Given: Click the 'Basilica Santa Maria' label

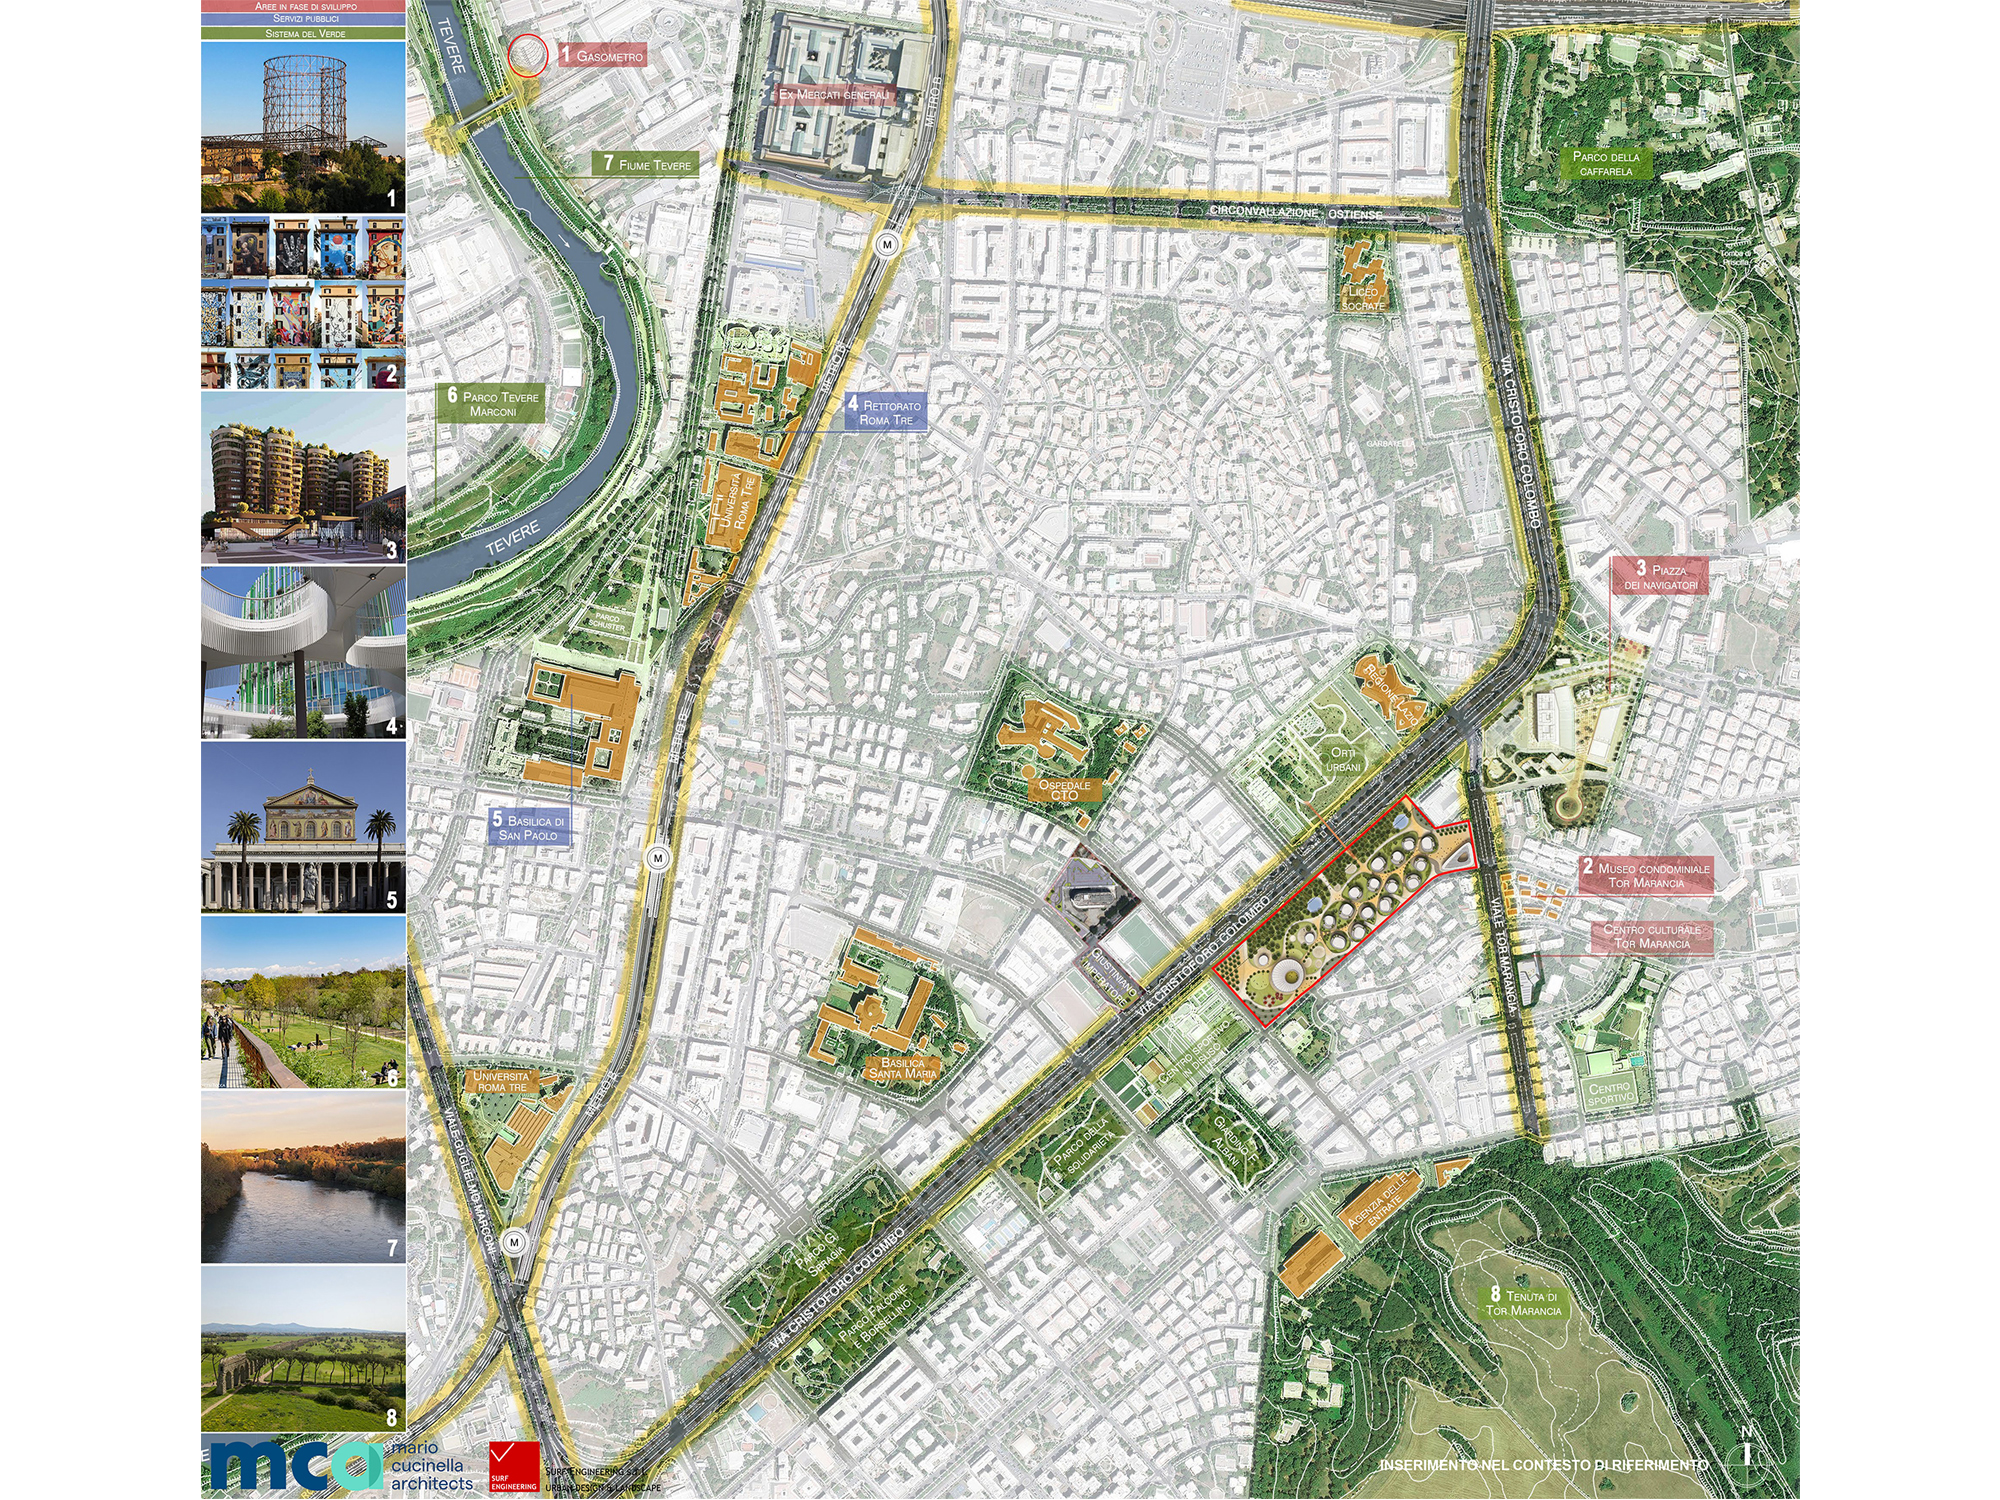Looking at the screenshot, I should tap(903, 1068).
